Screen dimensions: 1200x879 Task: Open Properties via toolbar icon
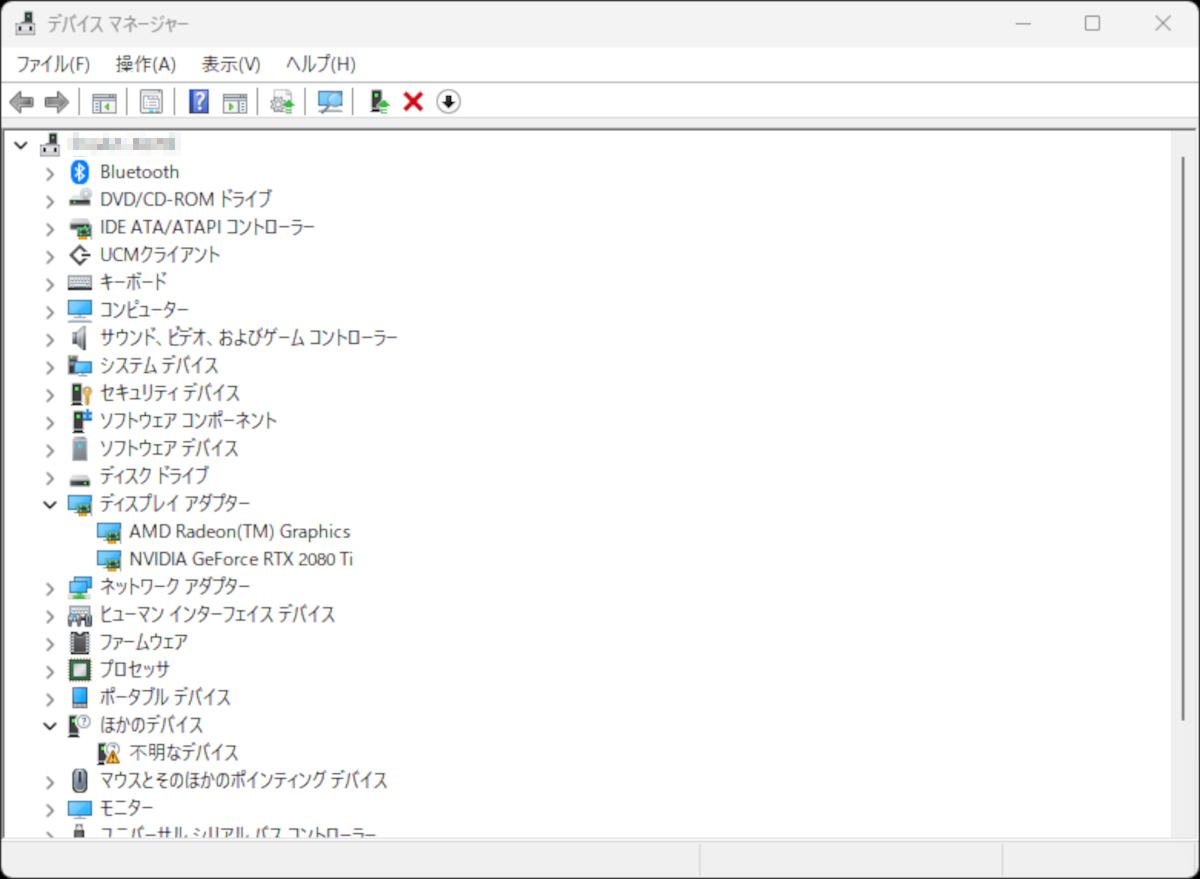(151, 102)
